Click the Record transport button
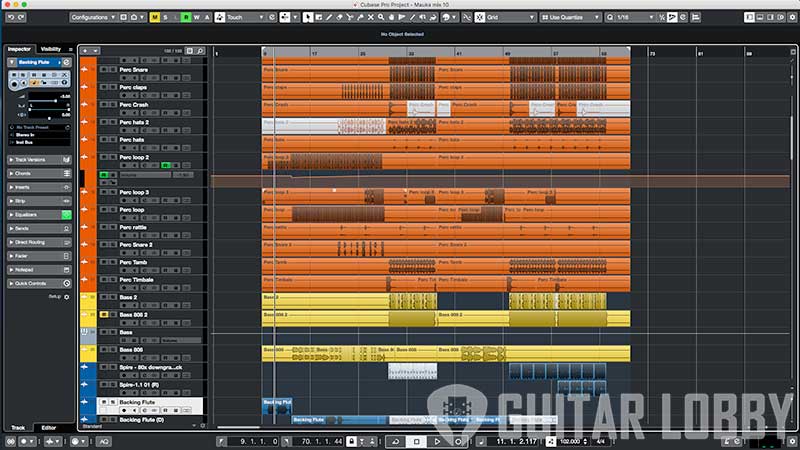This screenshot has height=450, width=800. click(x=458, y=441)
